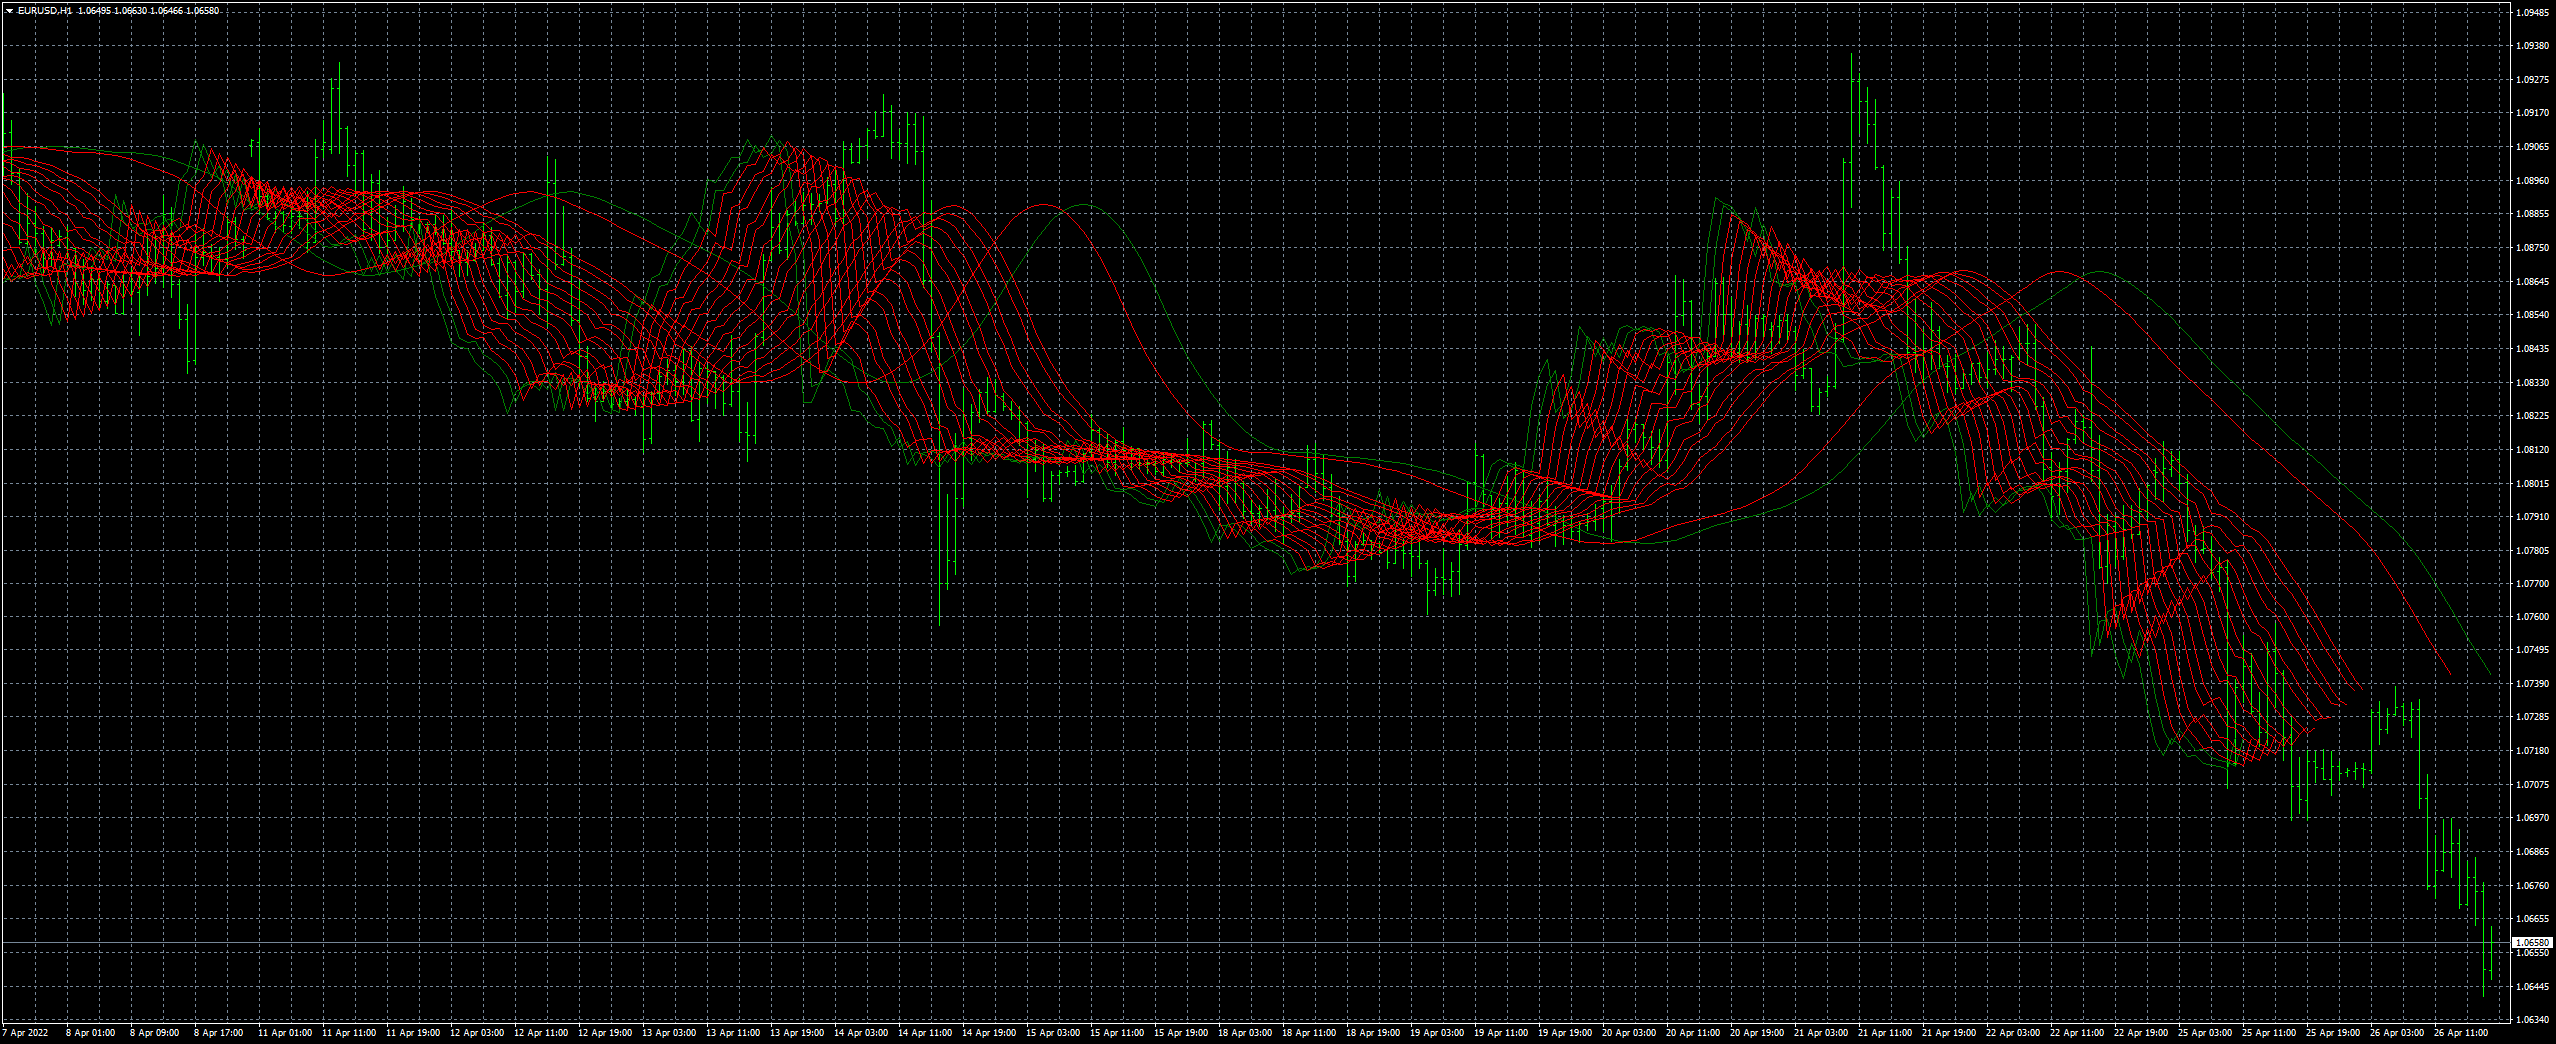Click the 1.06970 price scale label
This screenshot has width=2556, height=1044.
(x=2532, y=818)
